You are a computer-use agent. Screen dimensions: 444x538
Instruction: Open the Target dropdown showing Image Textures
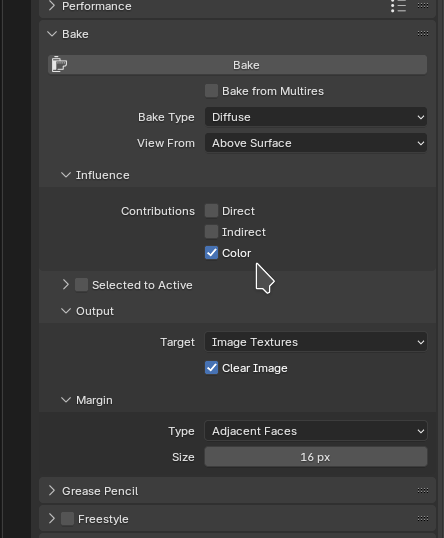click(x=316, y=342)
